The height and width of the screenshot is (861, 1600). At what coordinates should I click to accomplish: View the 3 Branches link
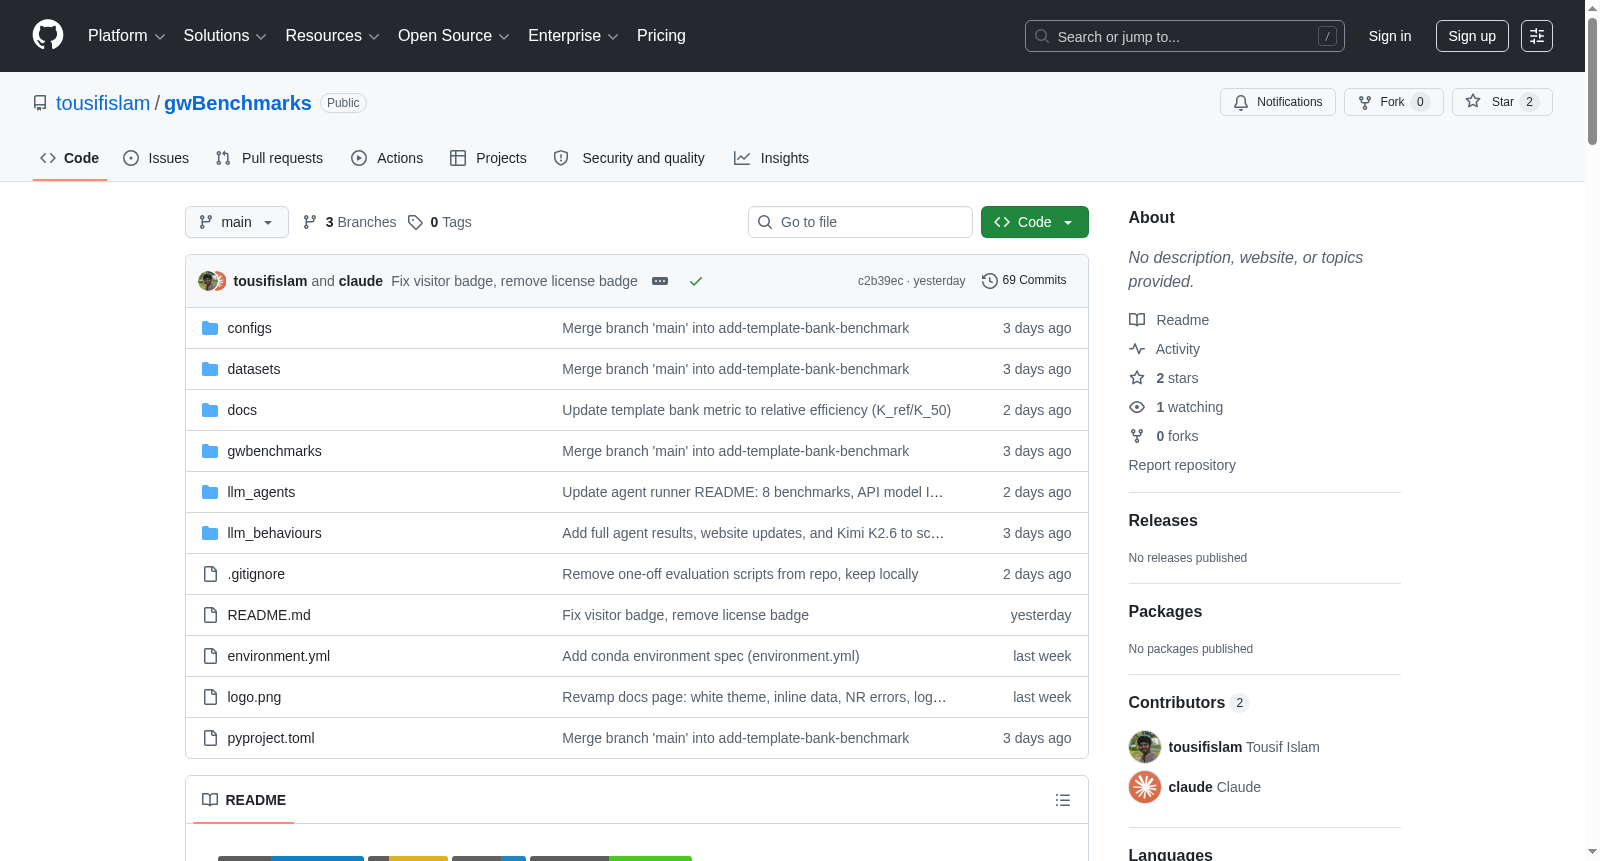pos(350,222)
